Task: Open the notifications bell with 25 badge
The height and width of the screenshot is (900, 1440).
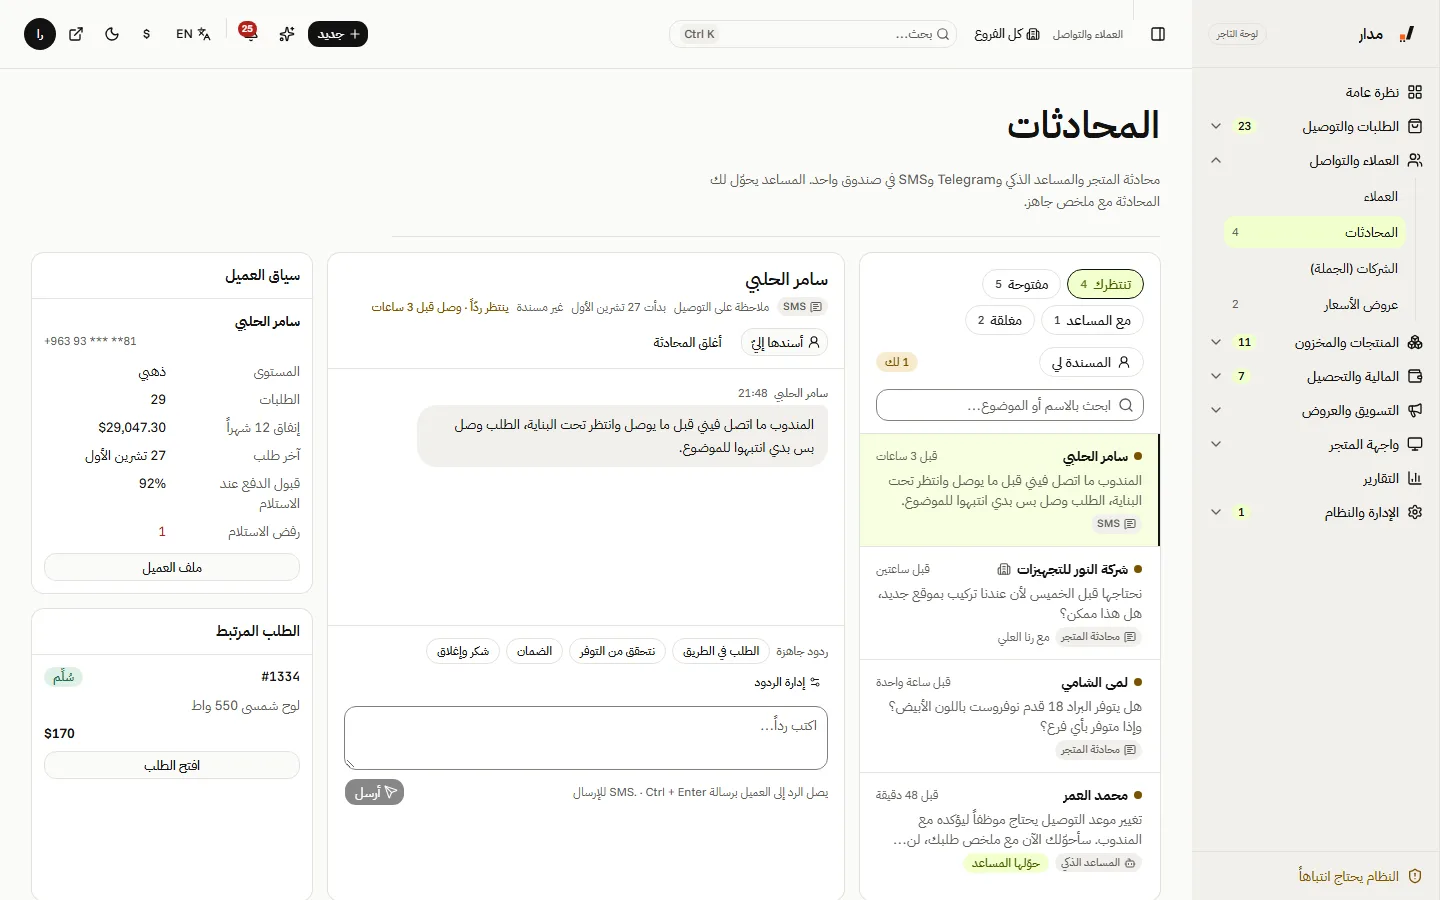Action: [x=248, y=33]
